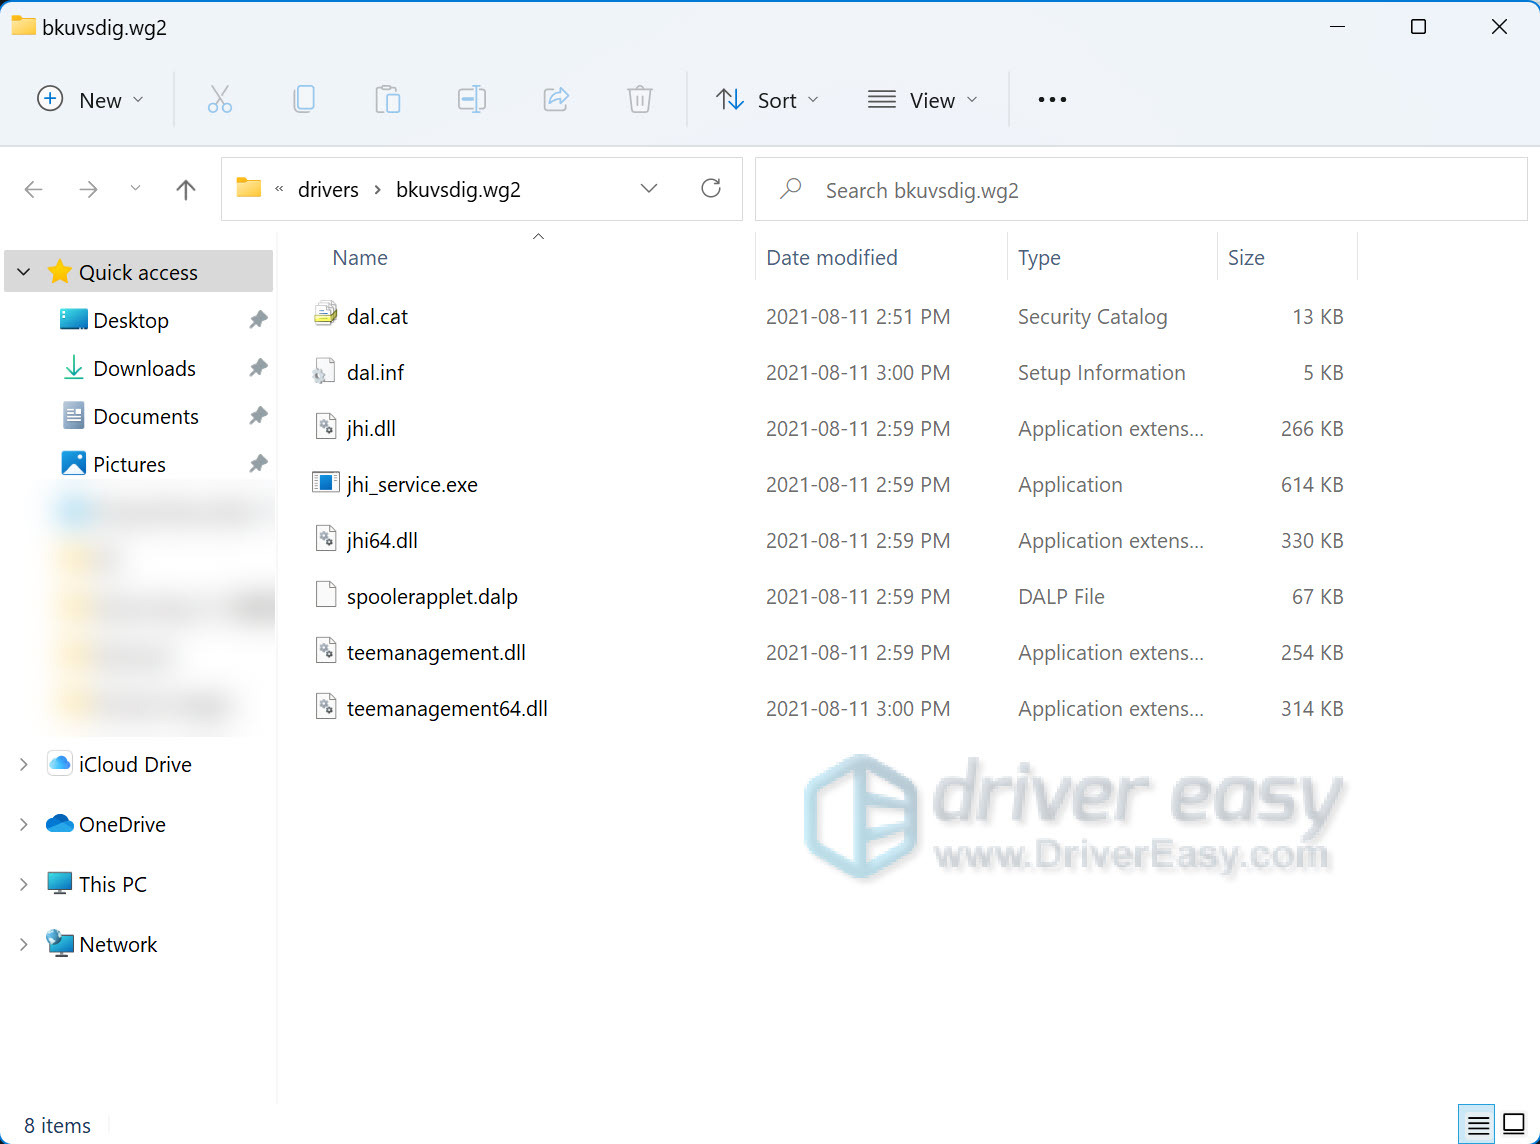Select the jhi.dll file name

(371, 428)
